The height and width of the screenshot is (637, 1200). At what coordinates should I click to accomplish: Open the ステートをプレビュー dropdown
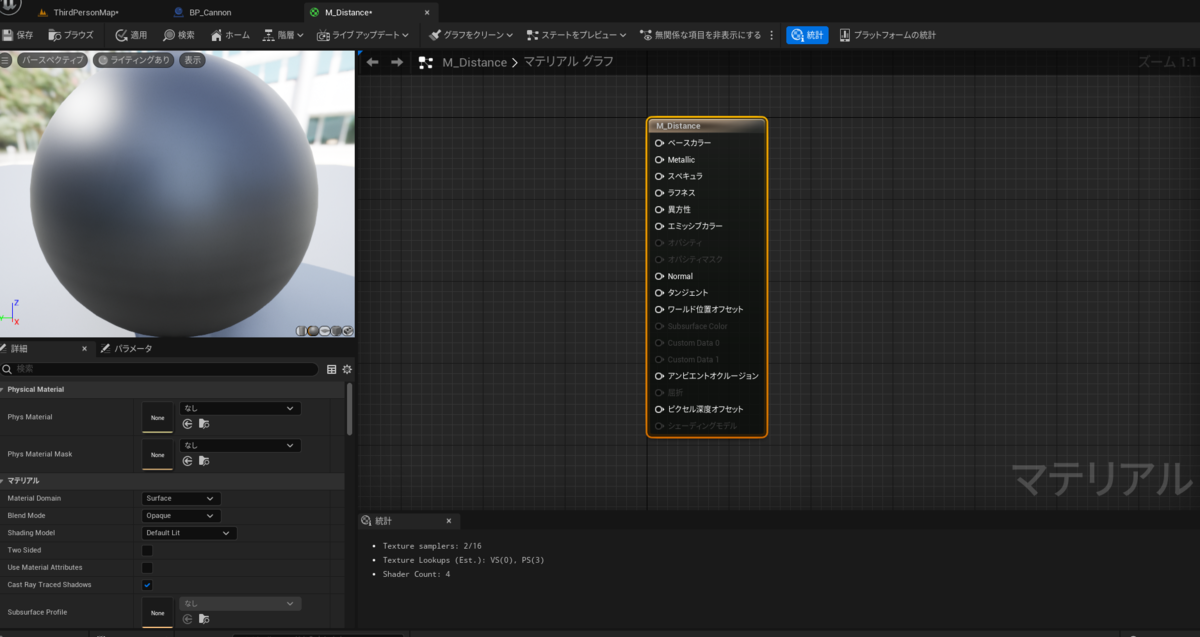pyautogui.click(x=576, y=35)
